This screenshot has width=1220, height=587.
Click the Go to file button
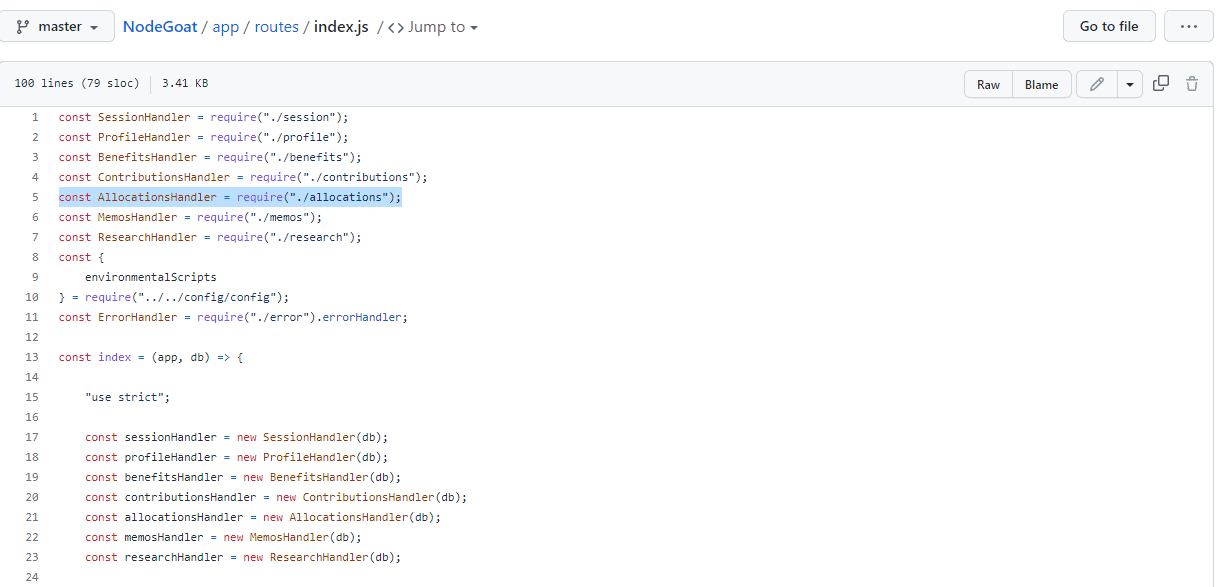pyautogui.click(x=1109, y=26)
